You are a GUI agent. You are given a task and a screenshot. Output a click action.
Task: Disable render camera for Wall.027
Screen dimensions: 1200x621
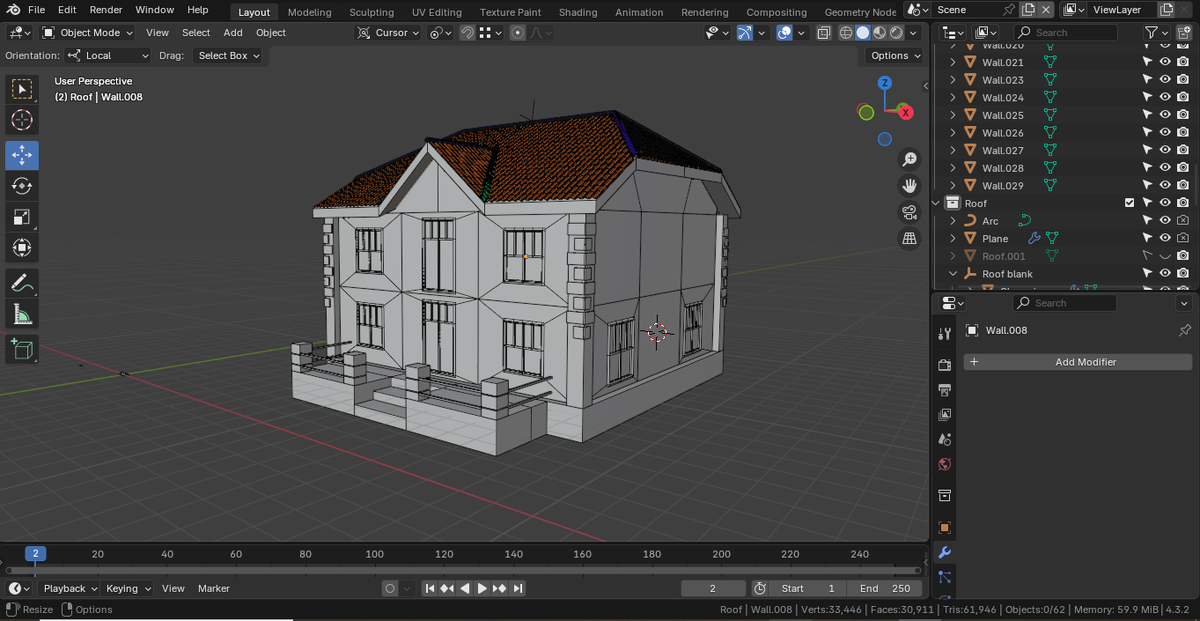pyautogui.click(x=1183, y=150)
